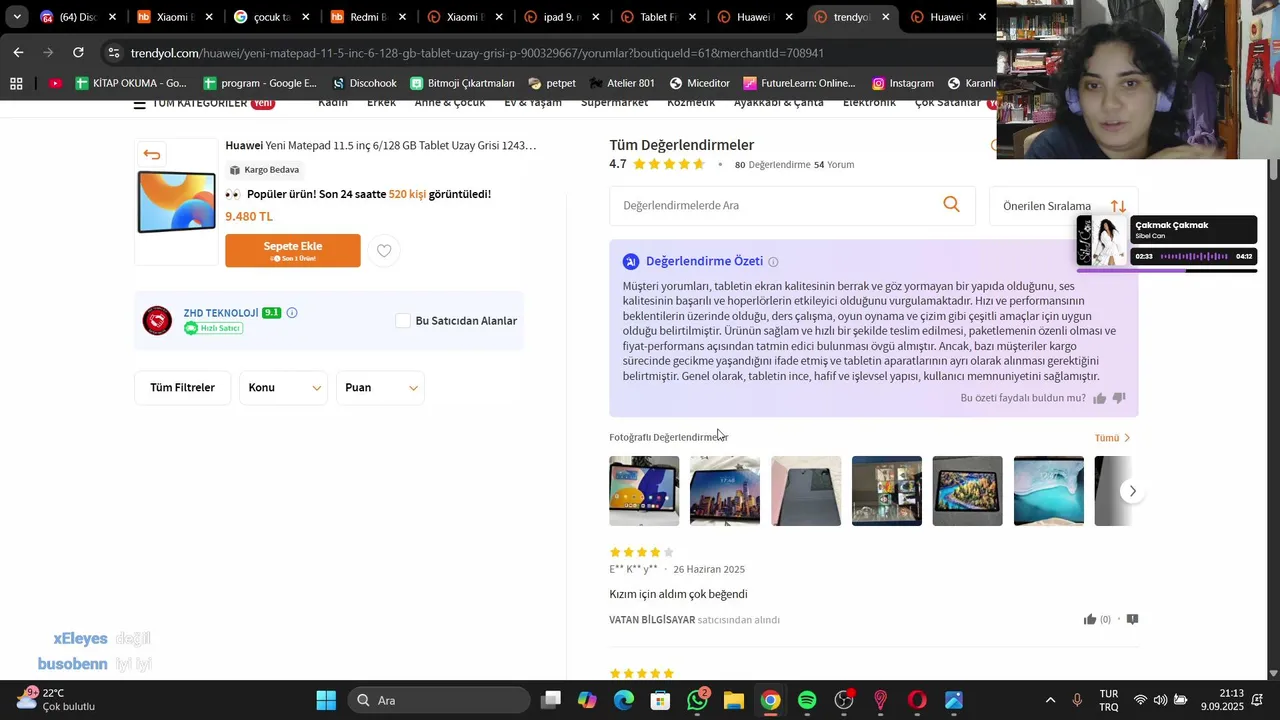Viewport: 1280px width, 720px height.
Task: Open the browser apps grid shortcut
Action: click(x=16, y=83)
